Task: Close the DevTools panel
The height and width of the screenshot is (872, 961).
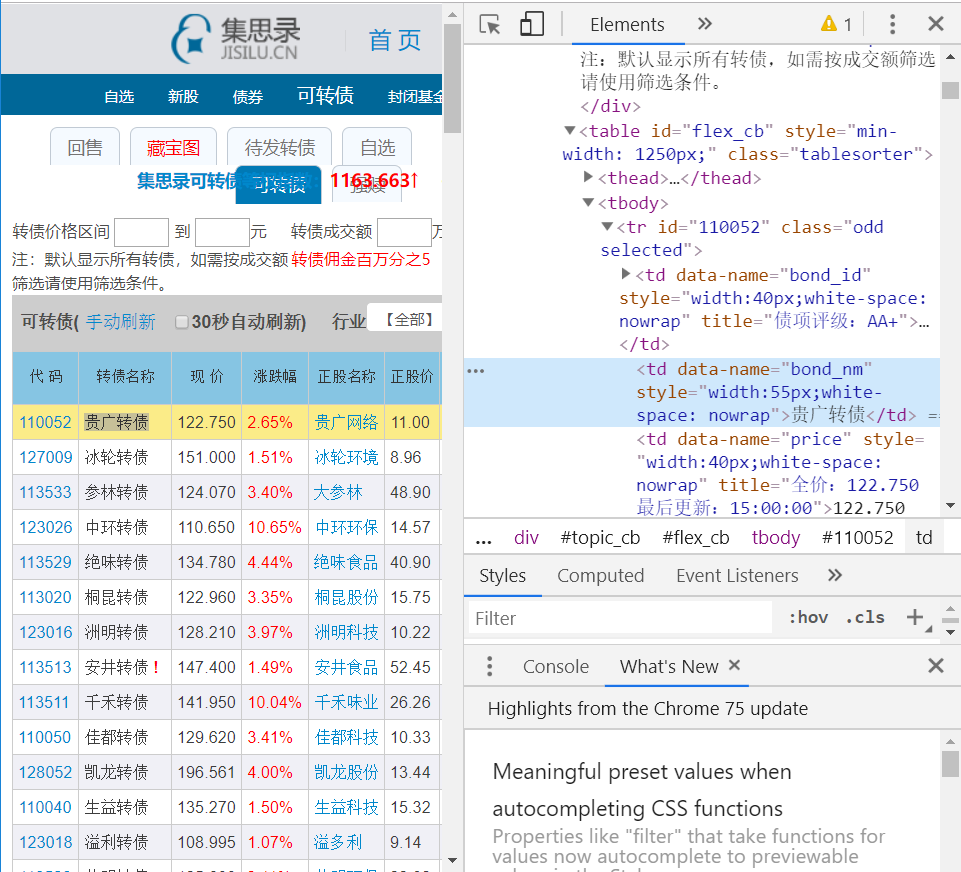Action: [935, 24]
